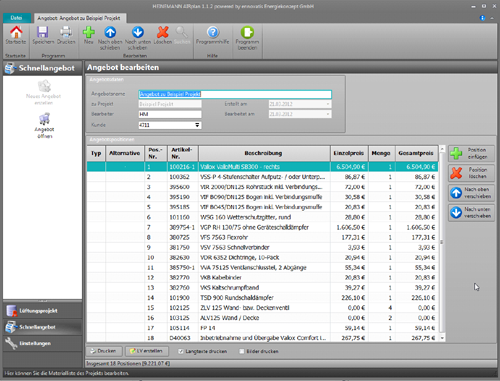Open Programmhilfe help icon
The height and width of the screenshot is (381, 500).
213,35
